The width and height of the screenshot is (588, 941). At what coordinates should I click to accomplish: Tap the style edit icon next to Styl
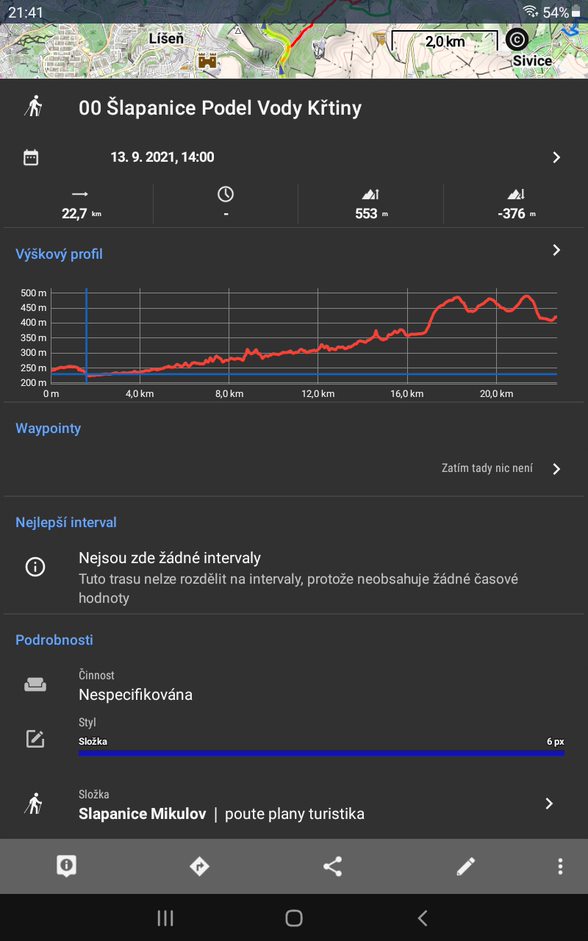(35, 739)
